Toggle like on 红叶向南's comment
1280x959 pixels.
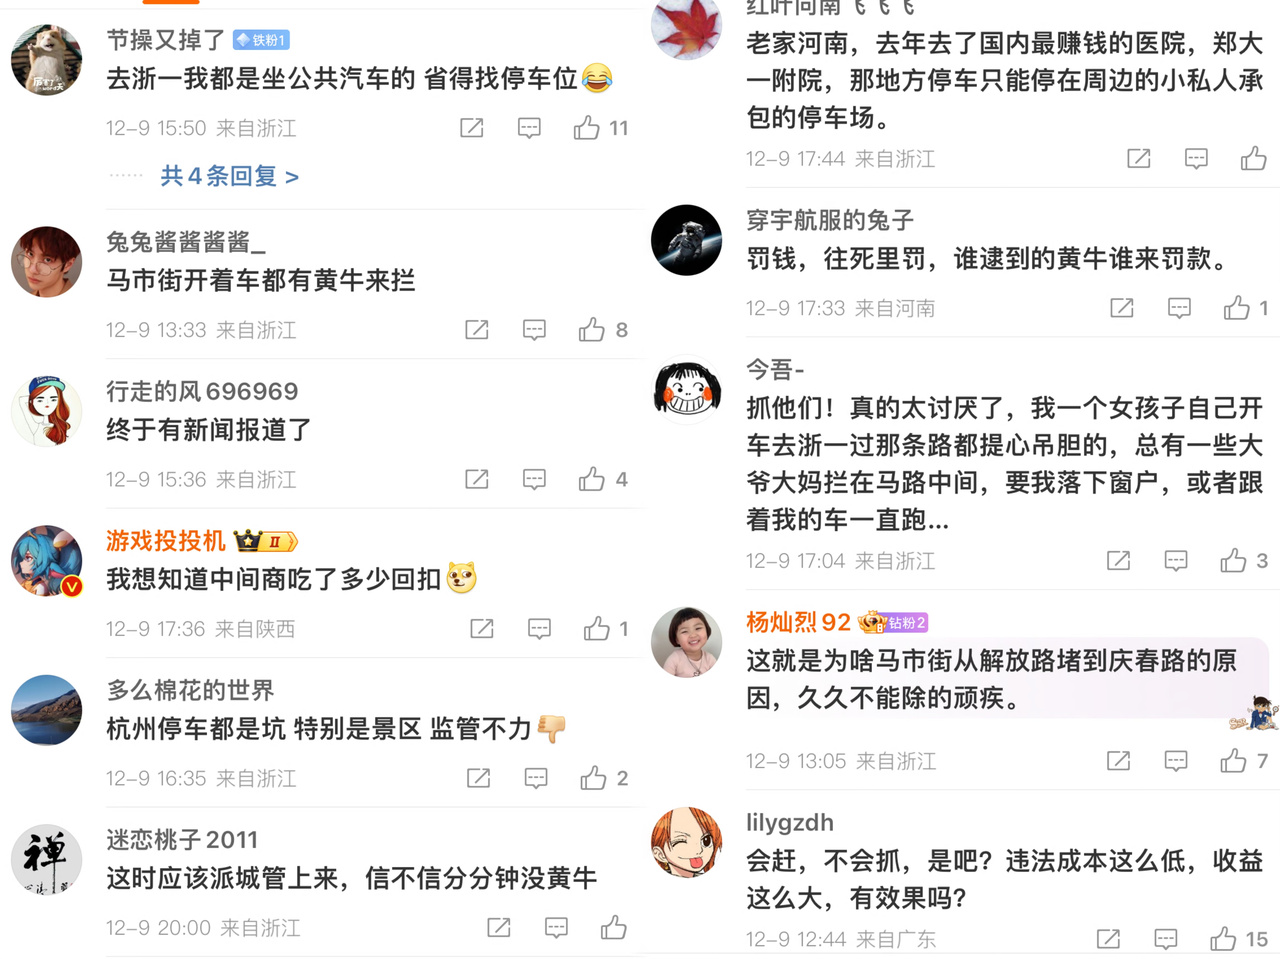[x=1254, y=158]
